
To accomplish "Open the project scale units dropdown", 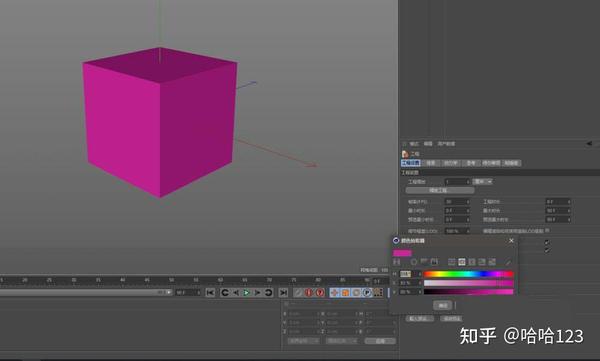I will click(482, 181).
